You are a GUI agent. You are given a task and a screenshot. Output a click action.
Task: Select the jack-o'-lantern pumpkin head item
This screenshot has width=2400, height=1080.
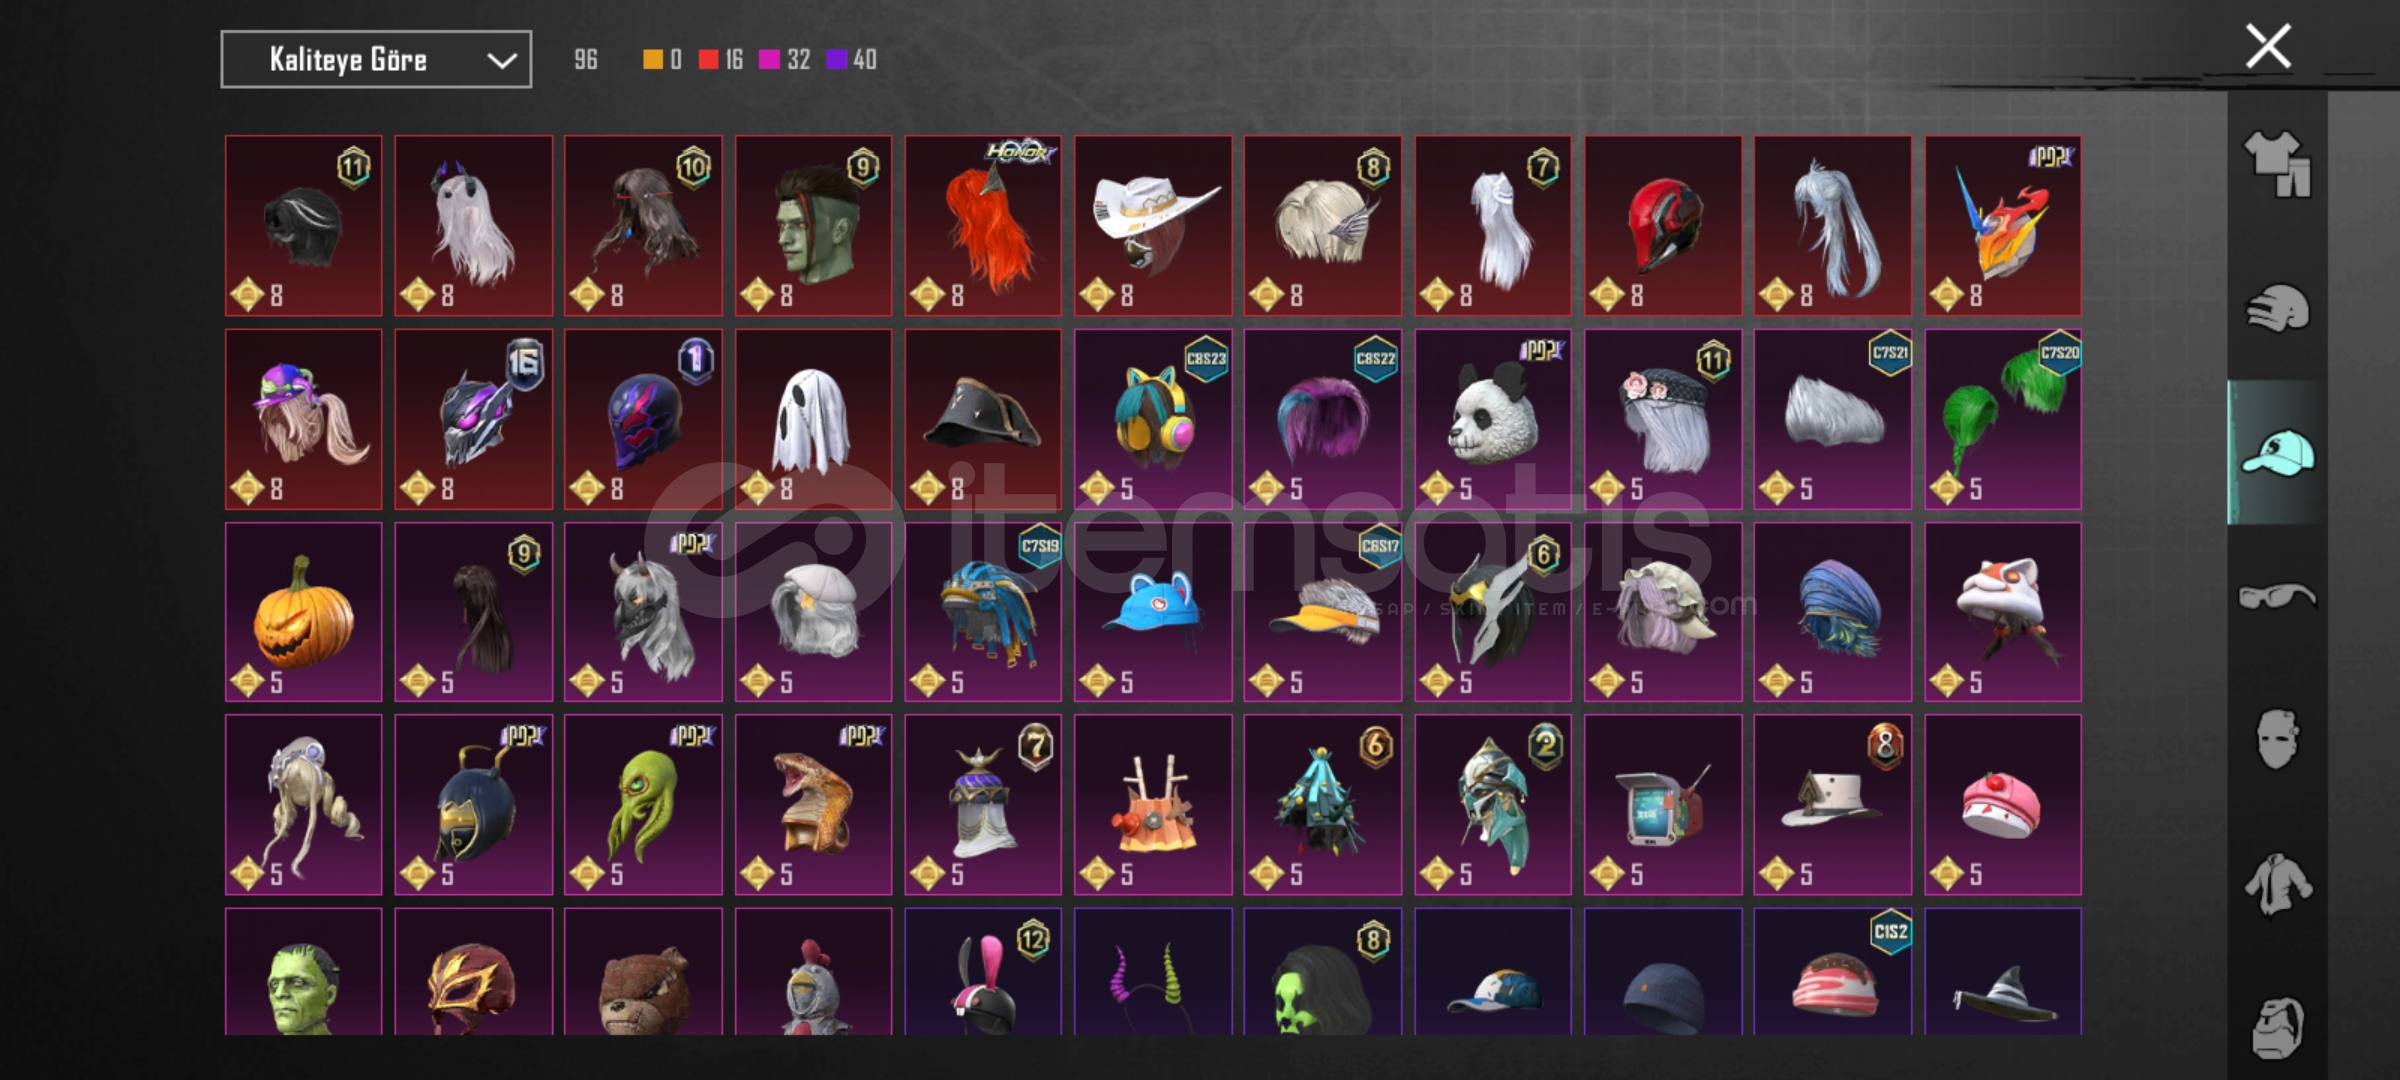click(303, 612)
